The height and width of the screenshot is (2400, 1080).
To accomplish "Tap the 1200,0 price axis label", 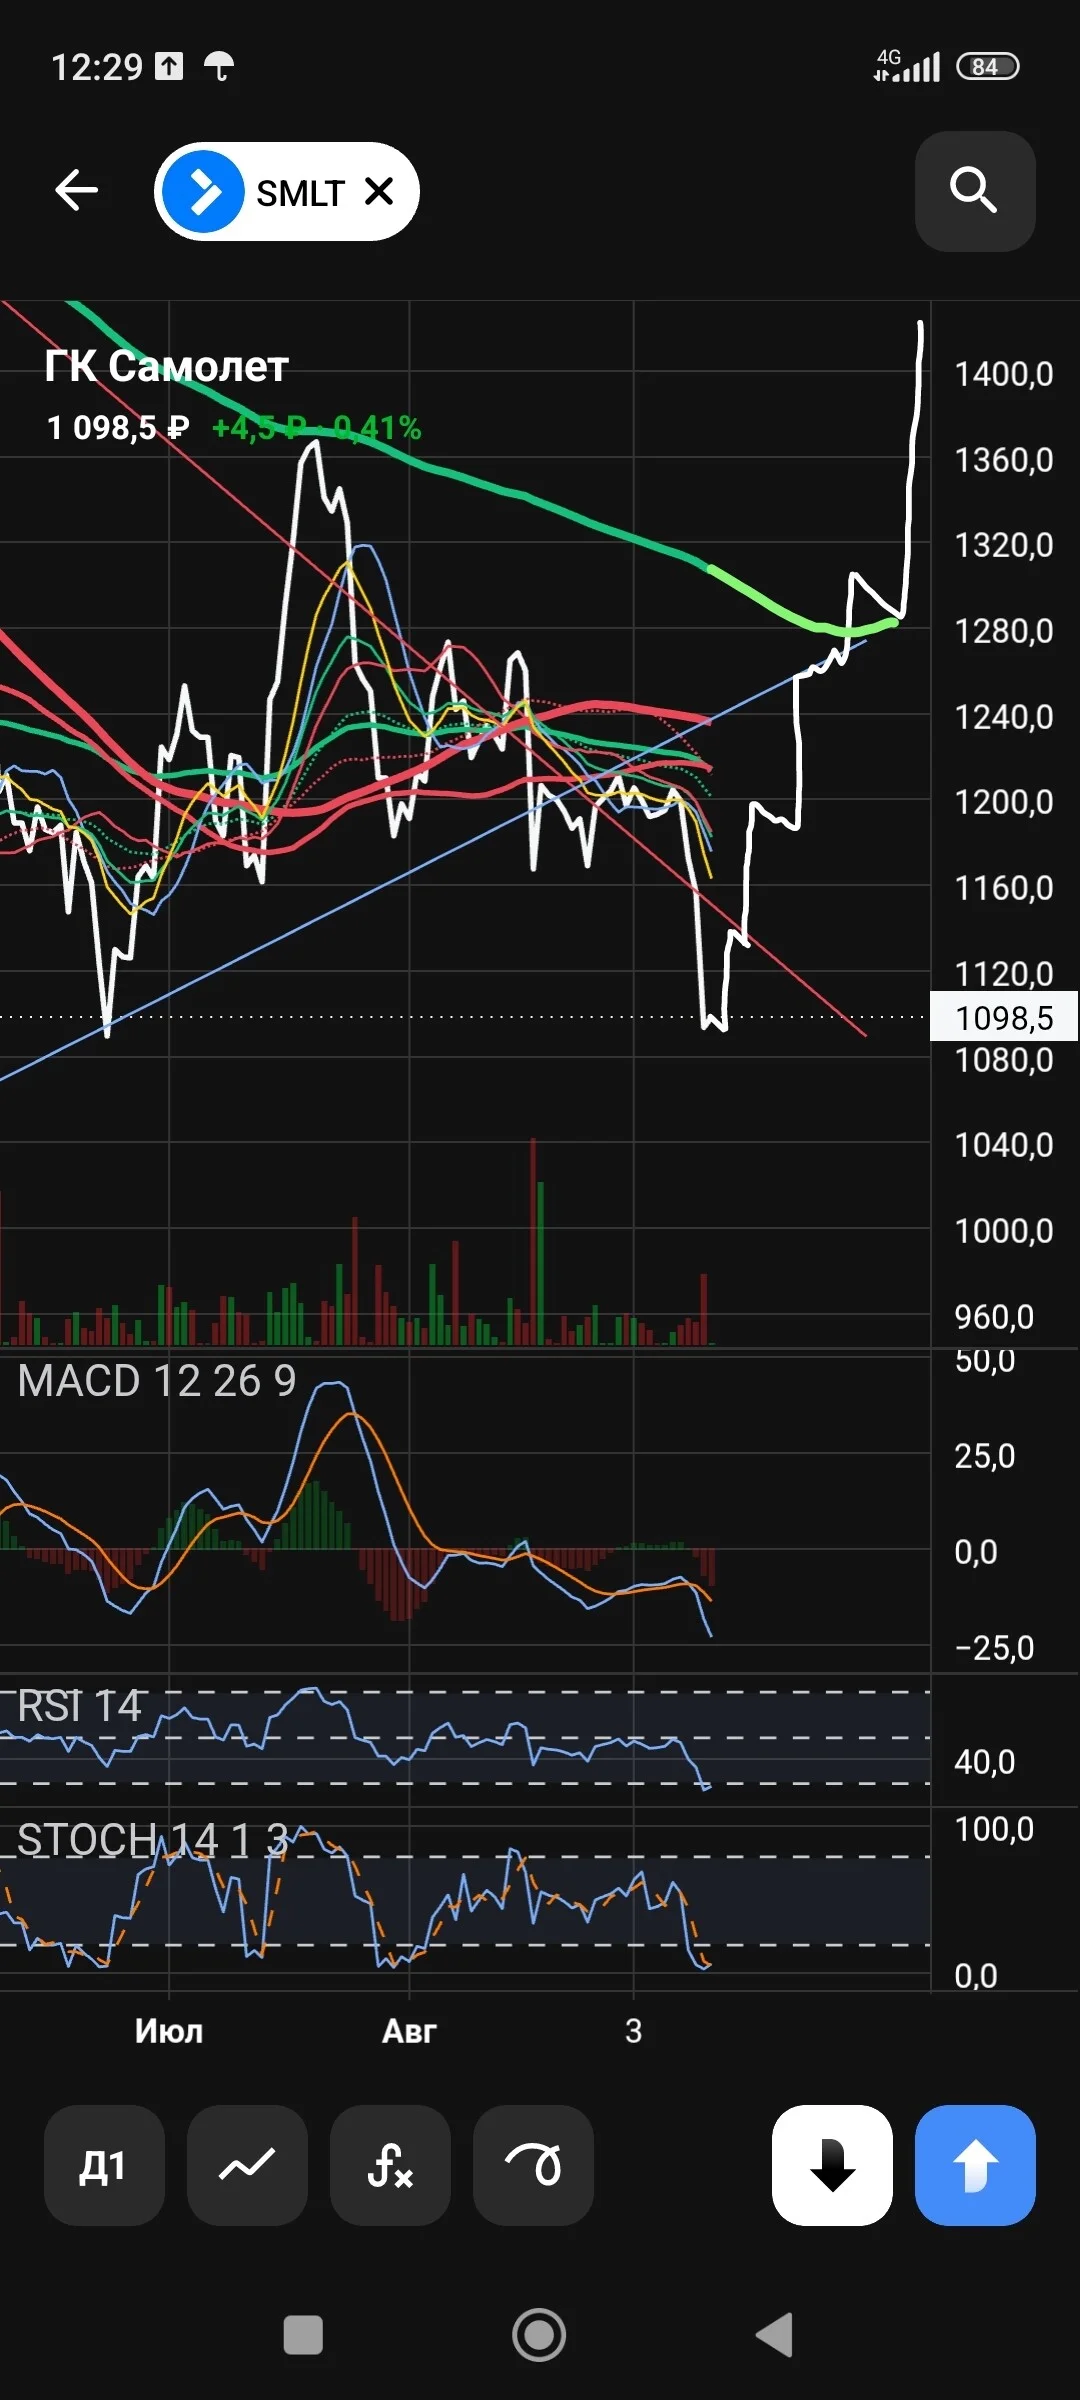I will (1004, 802).
